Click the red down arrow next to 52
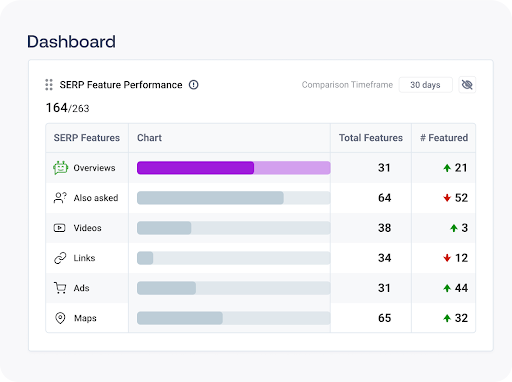 click(x=447, y=198)
